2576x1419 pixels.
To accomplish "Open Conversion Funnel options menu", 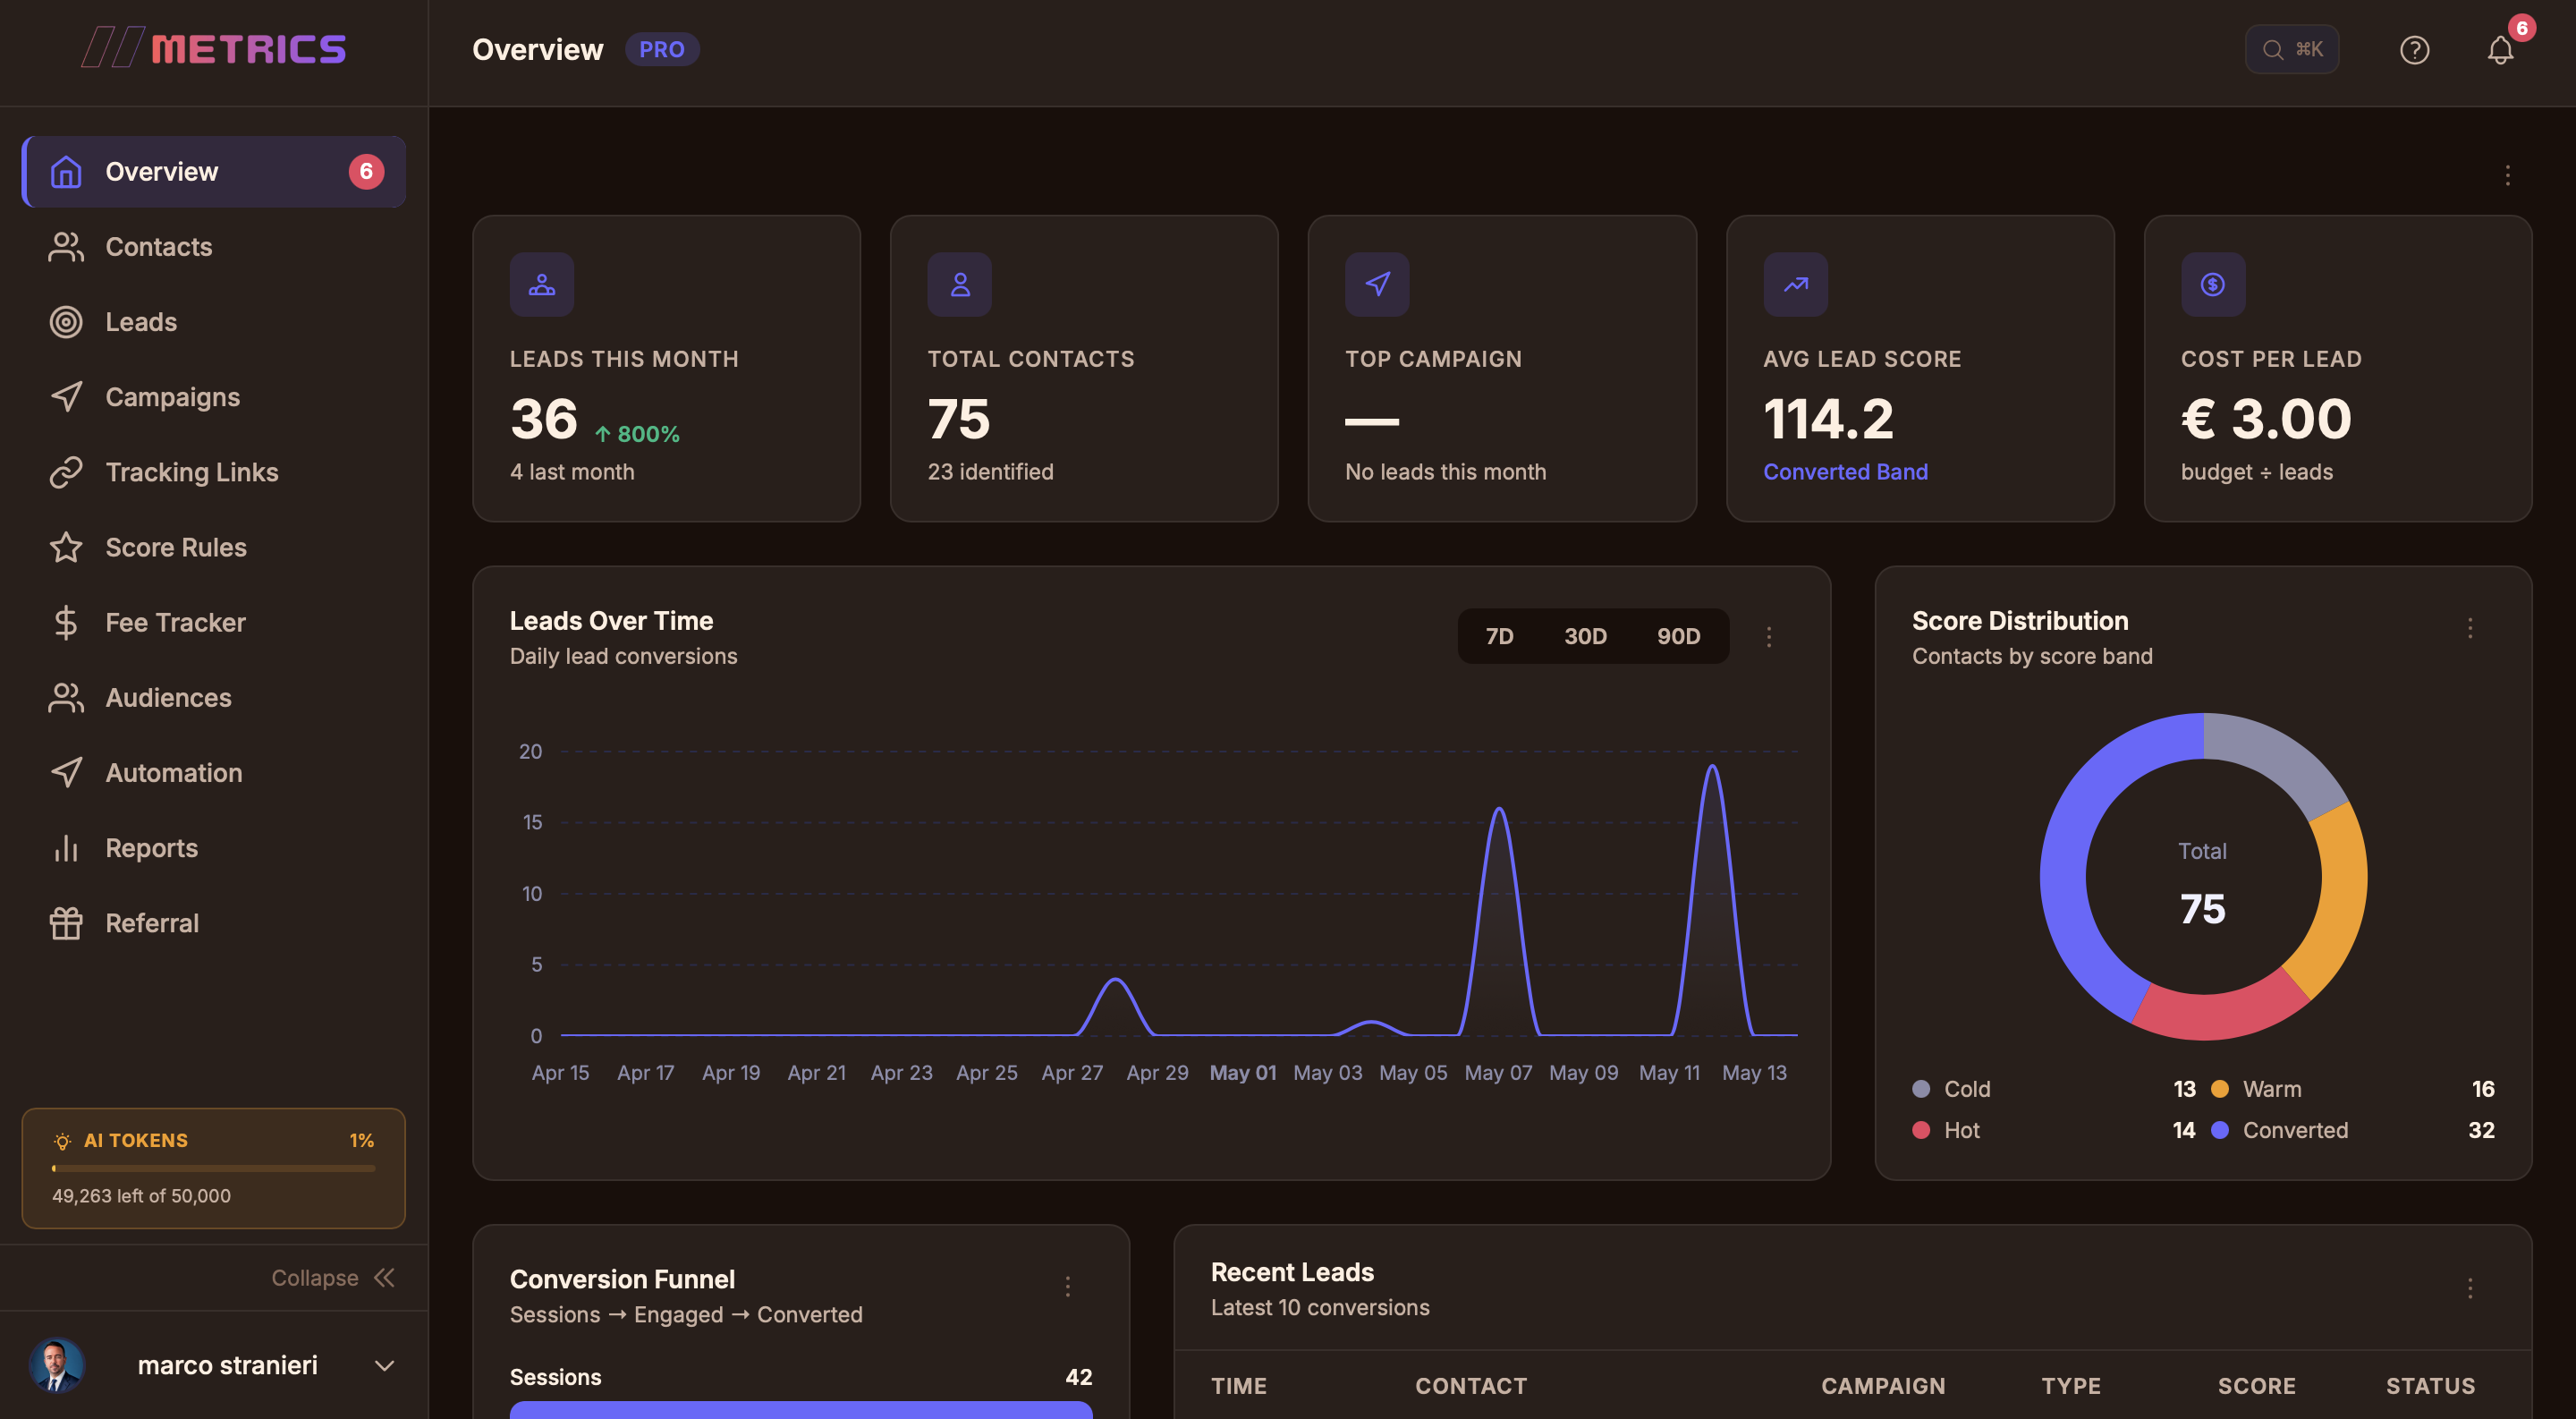I will click(x=1067, y=1286).
